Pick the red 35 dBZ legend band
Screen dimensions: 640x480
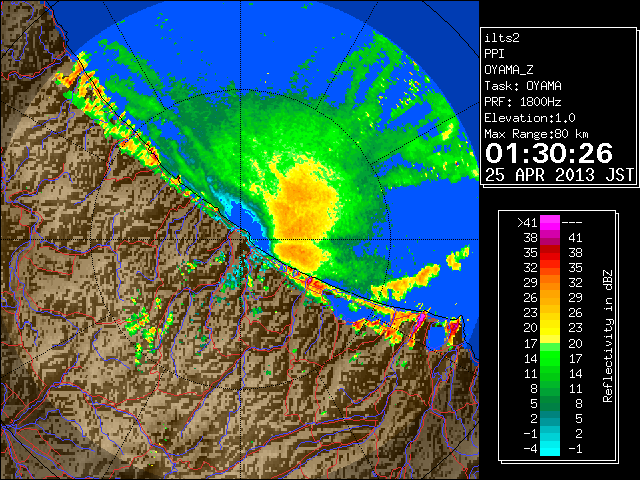click(x=550, y=253)
